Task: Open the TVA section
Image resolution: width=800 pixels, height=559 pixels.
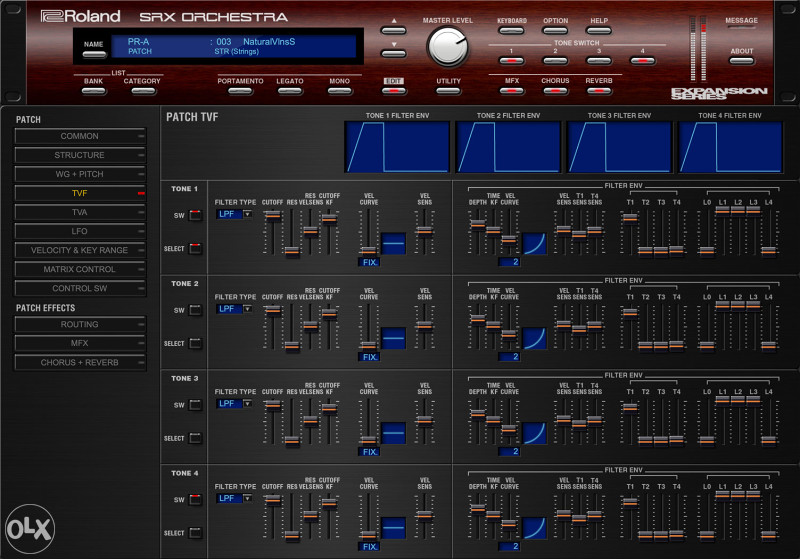Action: (x=80, y=212)
